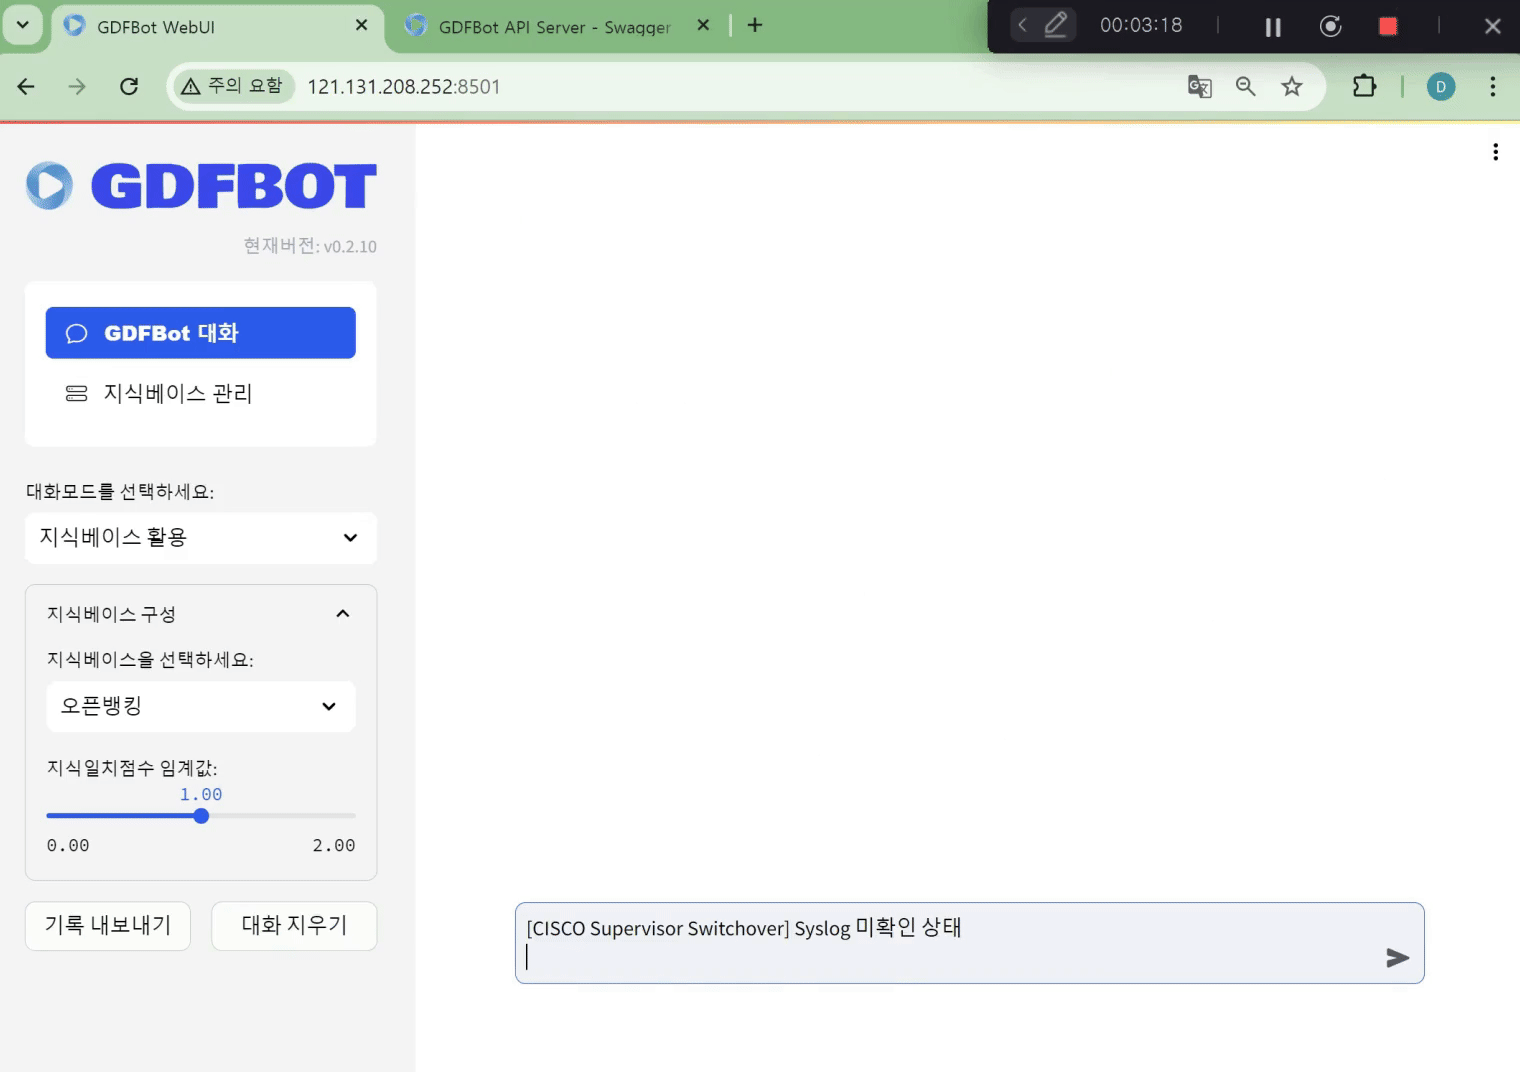Pause the screen recording
1520x1072 pixels.
click(x=1273, y=27)
